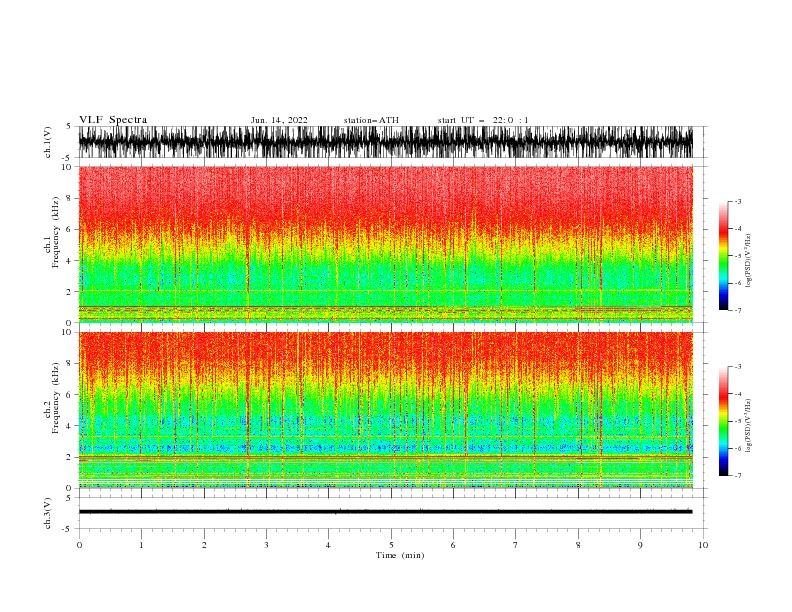792x612 pixels.
Task: Click the ch.3 voltage waveform strip
Action: click(385, 512)
